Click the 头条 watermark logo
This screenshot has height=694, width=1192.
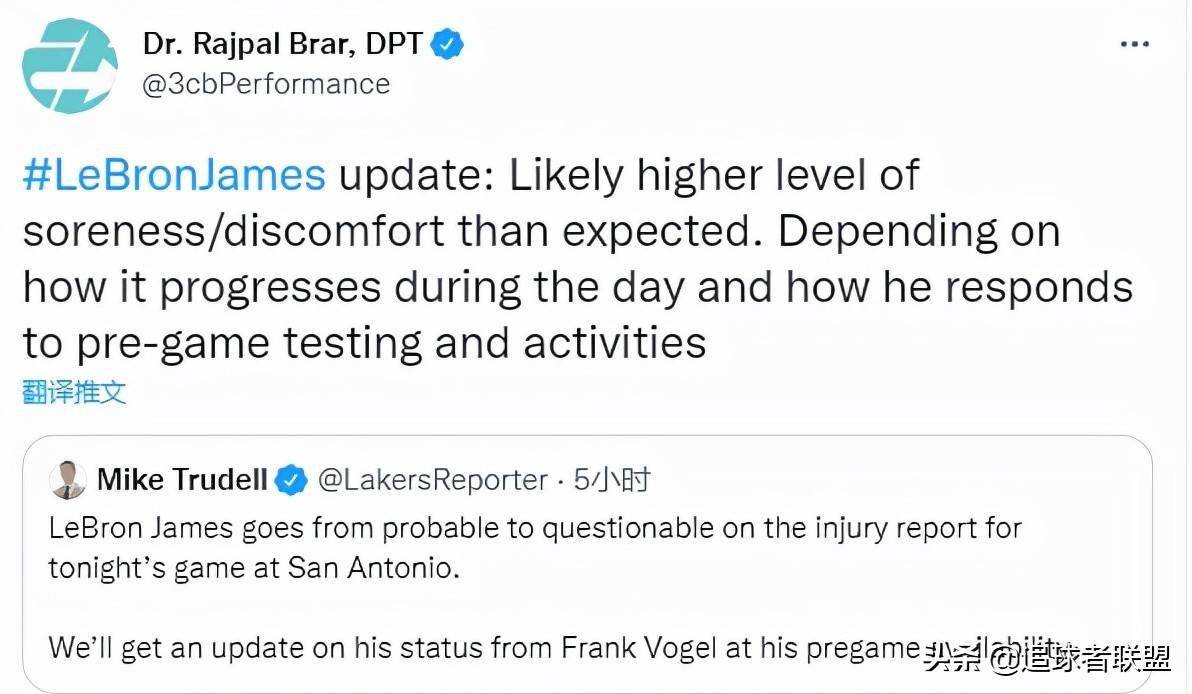(952, 659)
